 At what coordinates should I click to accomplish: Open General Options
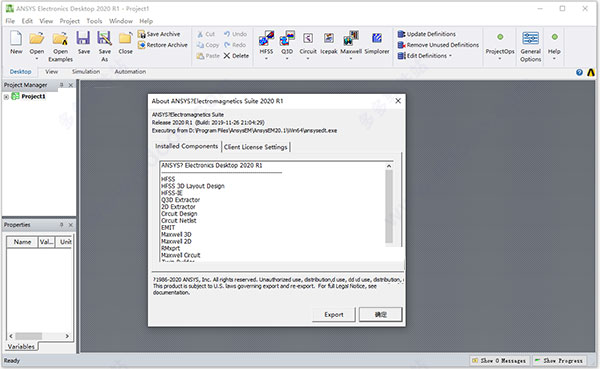click(x=530, y=47)
